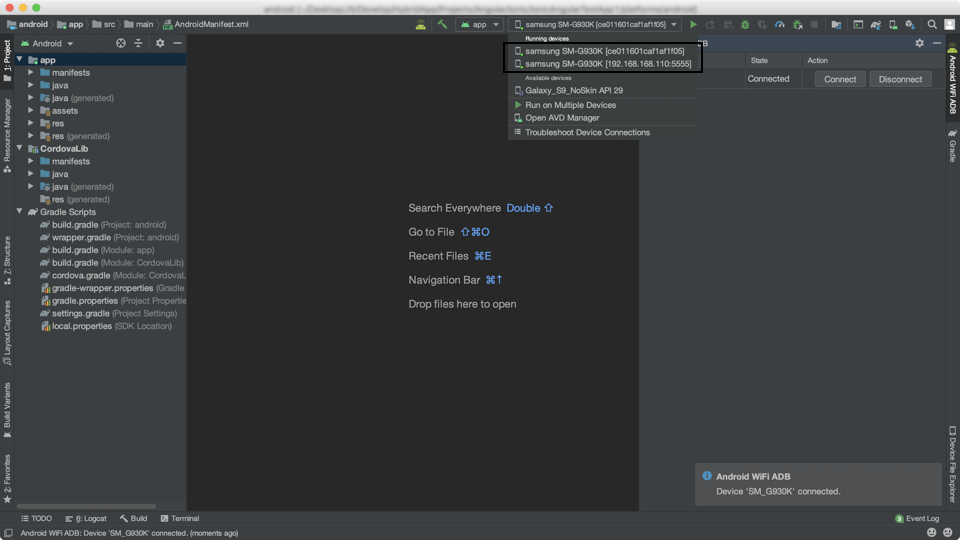Open the device selector dropdown

(595, 24)
